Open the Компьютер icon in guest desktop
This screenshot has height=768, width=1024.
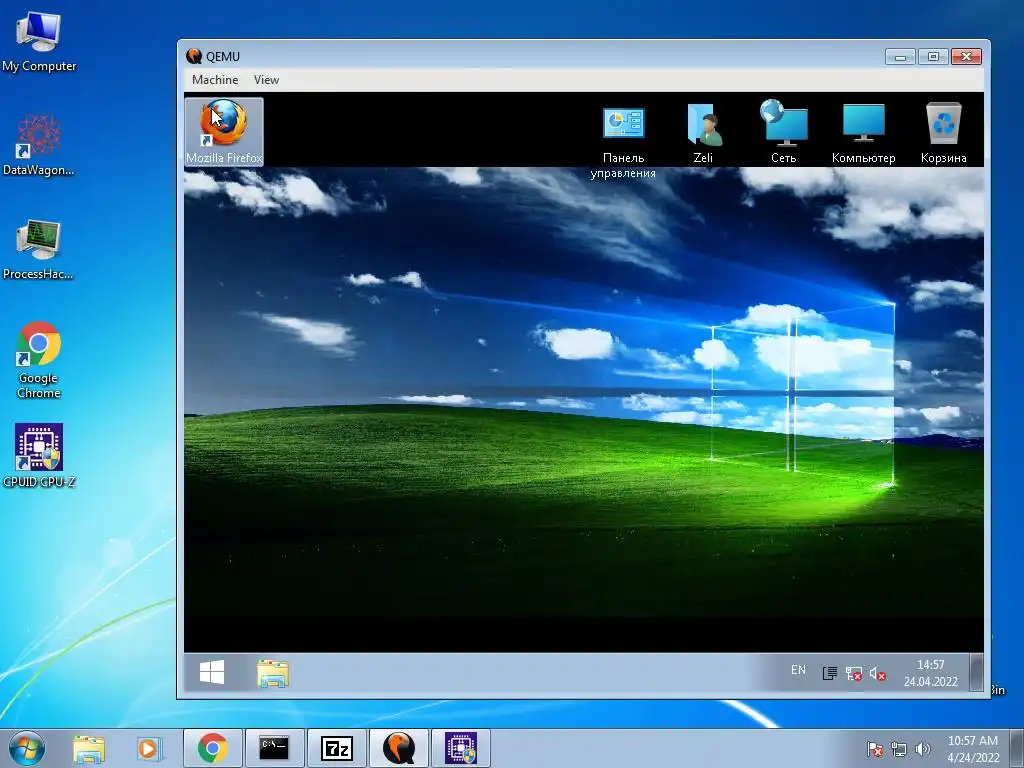click(x=863, y=133)
